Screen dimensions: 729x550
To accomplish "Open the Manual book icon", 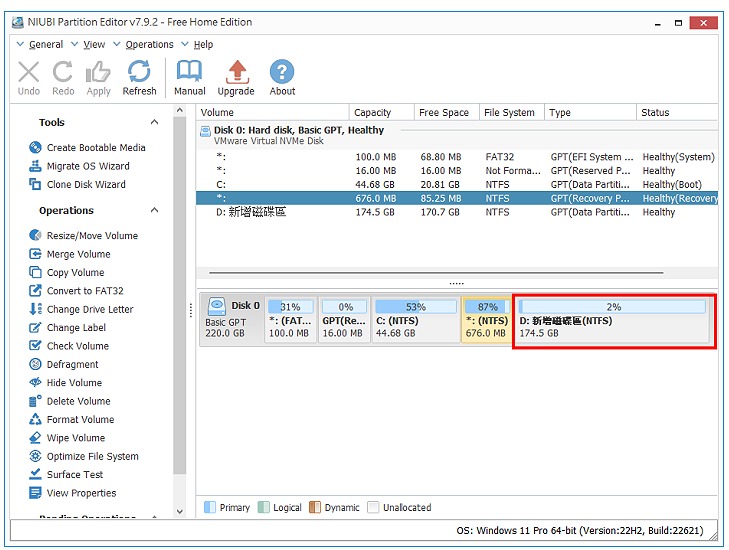I will point(189,72).
